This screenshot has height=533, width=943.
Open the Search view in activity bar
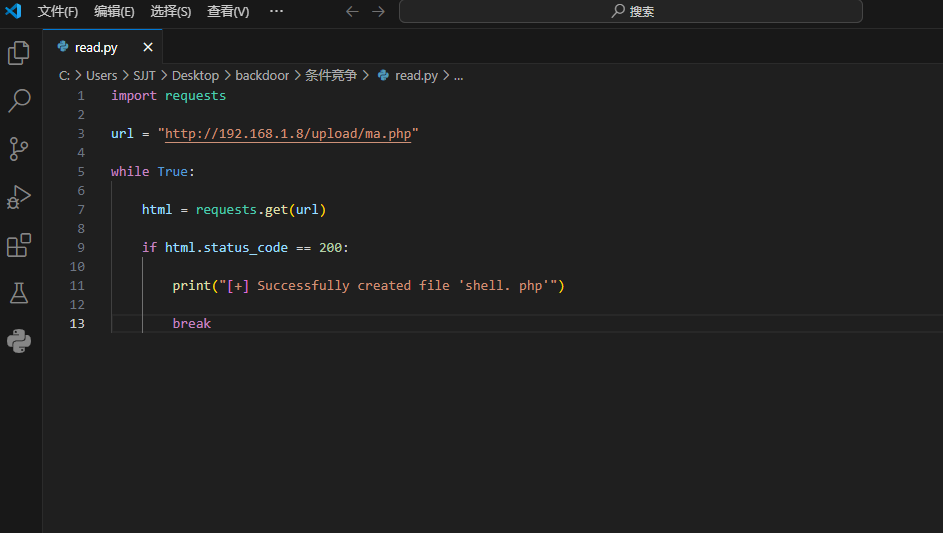(x=19, y=101)
